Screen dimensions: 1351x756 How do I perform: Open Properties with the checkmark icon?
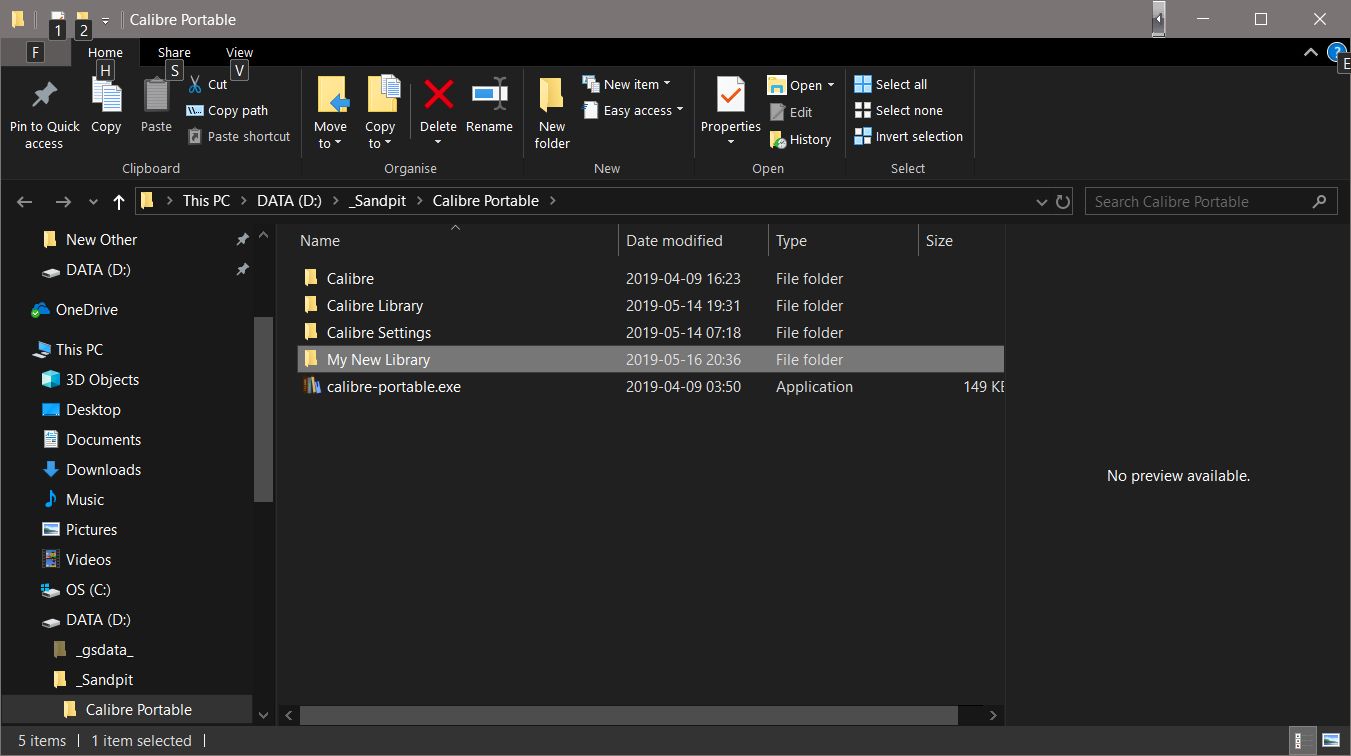pyautogui.click(x=731, y=96)
